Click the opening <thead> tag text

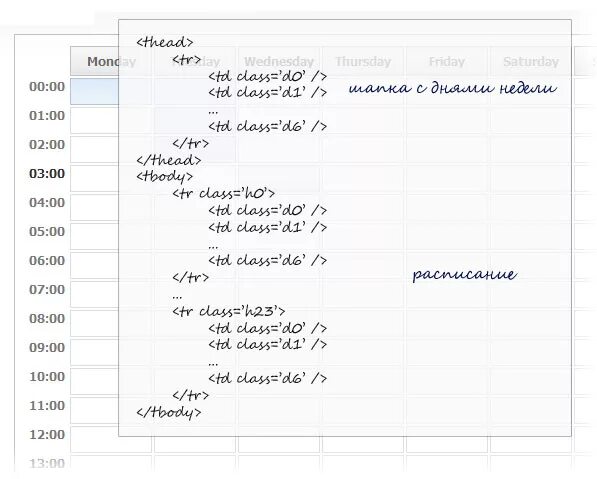165,42
